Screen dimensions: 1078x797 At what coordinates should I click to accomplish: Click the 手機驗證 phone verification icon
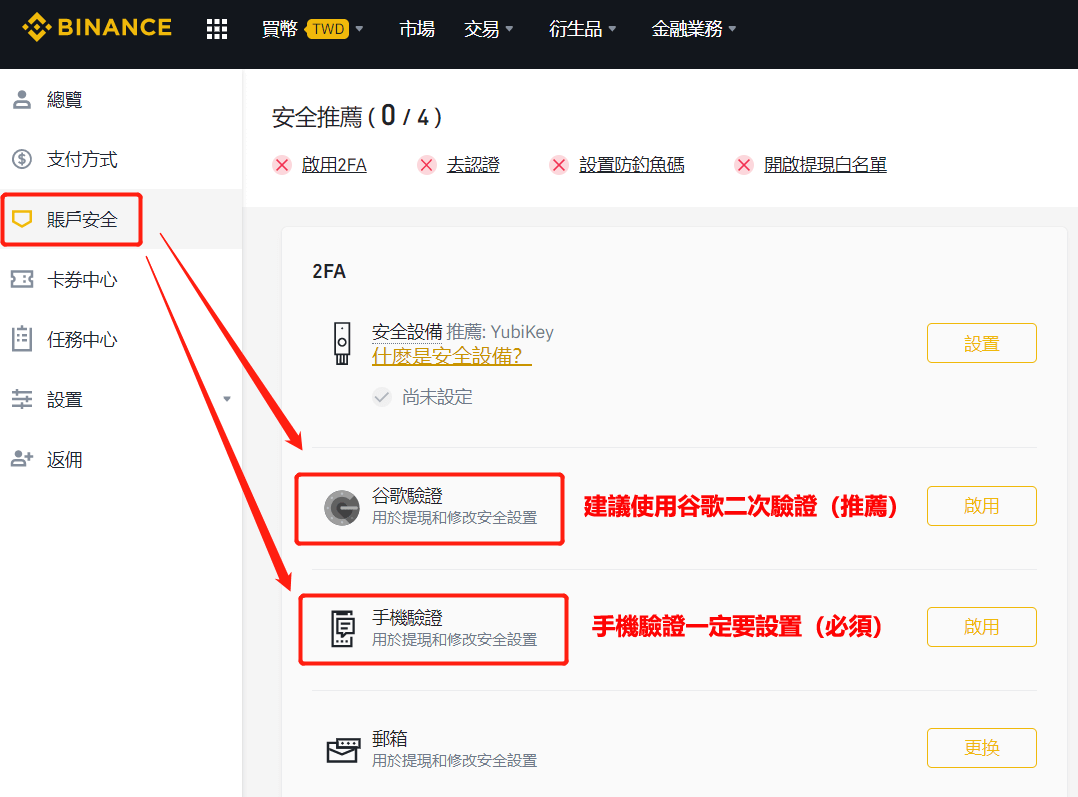(344, 626)
